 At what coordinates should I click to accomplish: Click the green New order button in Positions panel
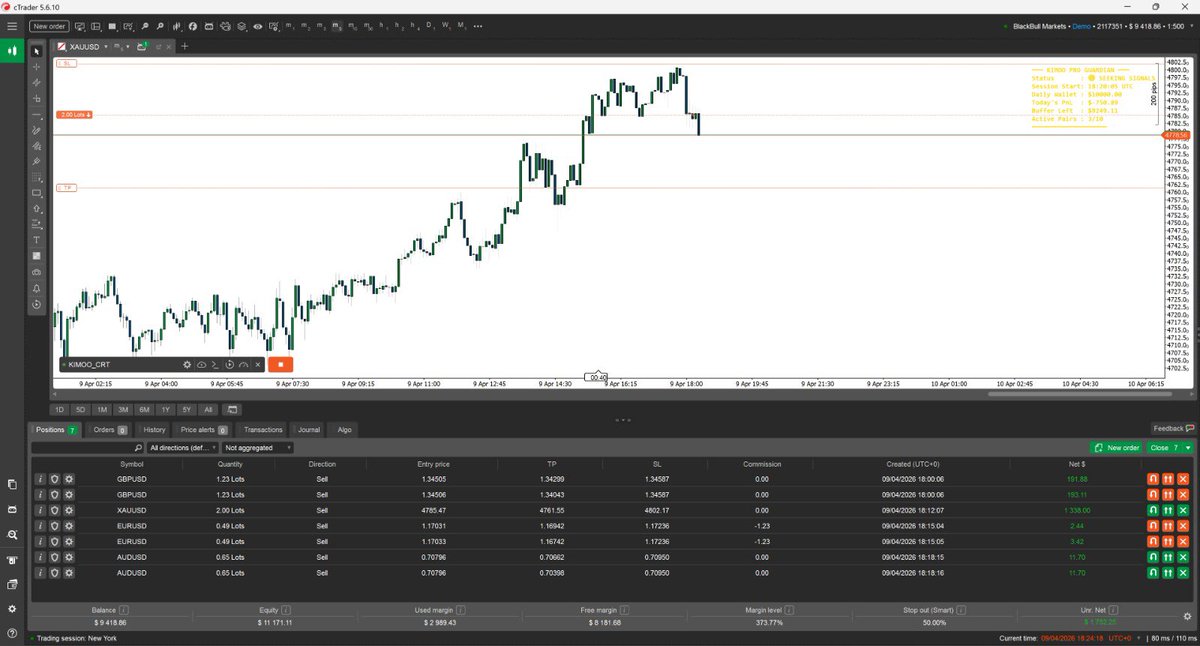click(1116, 447)
